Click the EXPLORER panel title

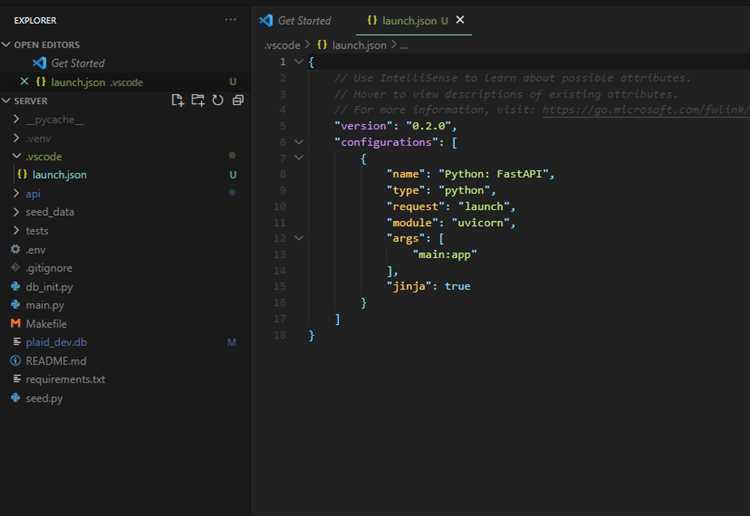point(35,21)
